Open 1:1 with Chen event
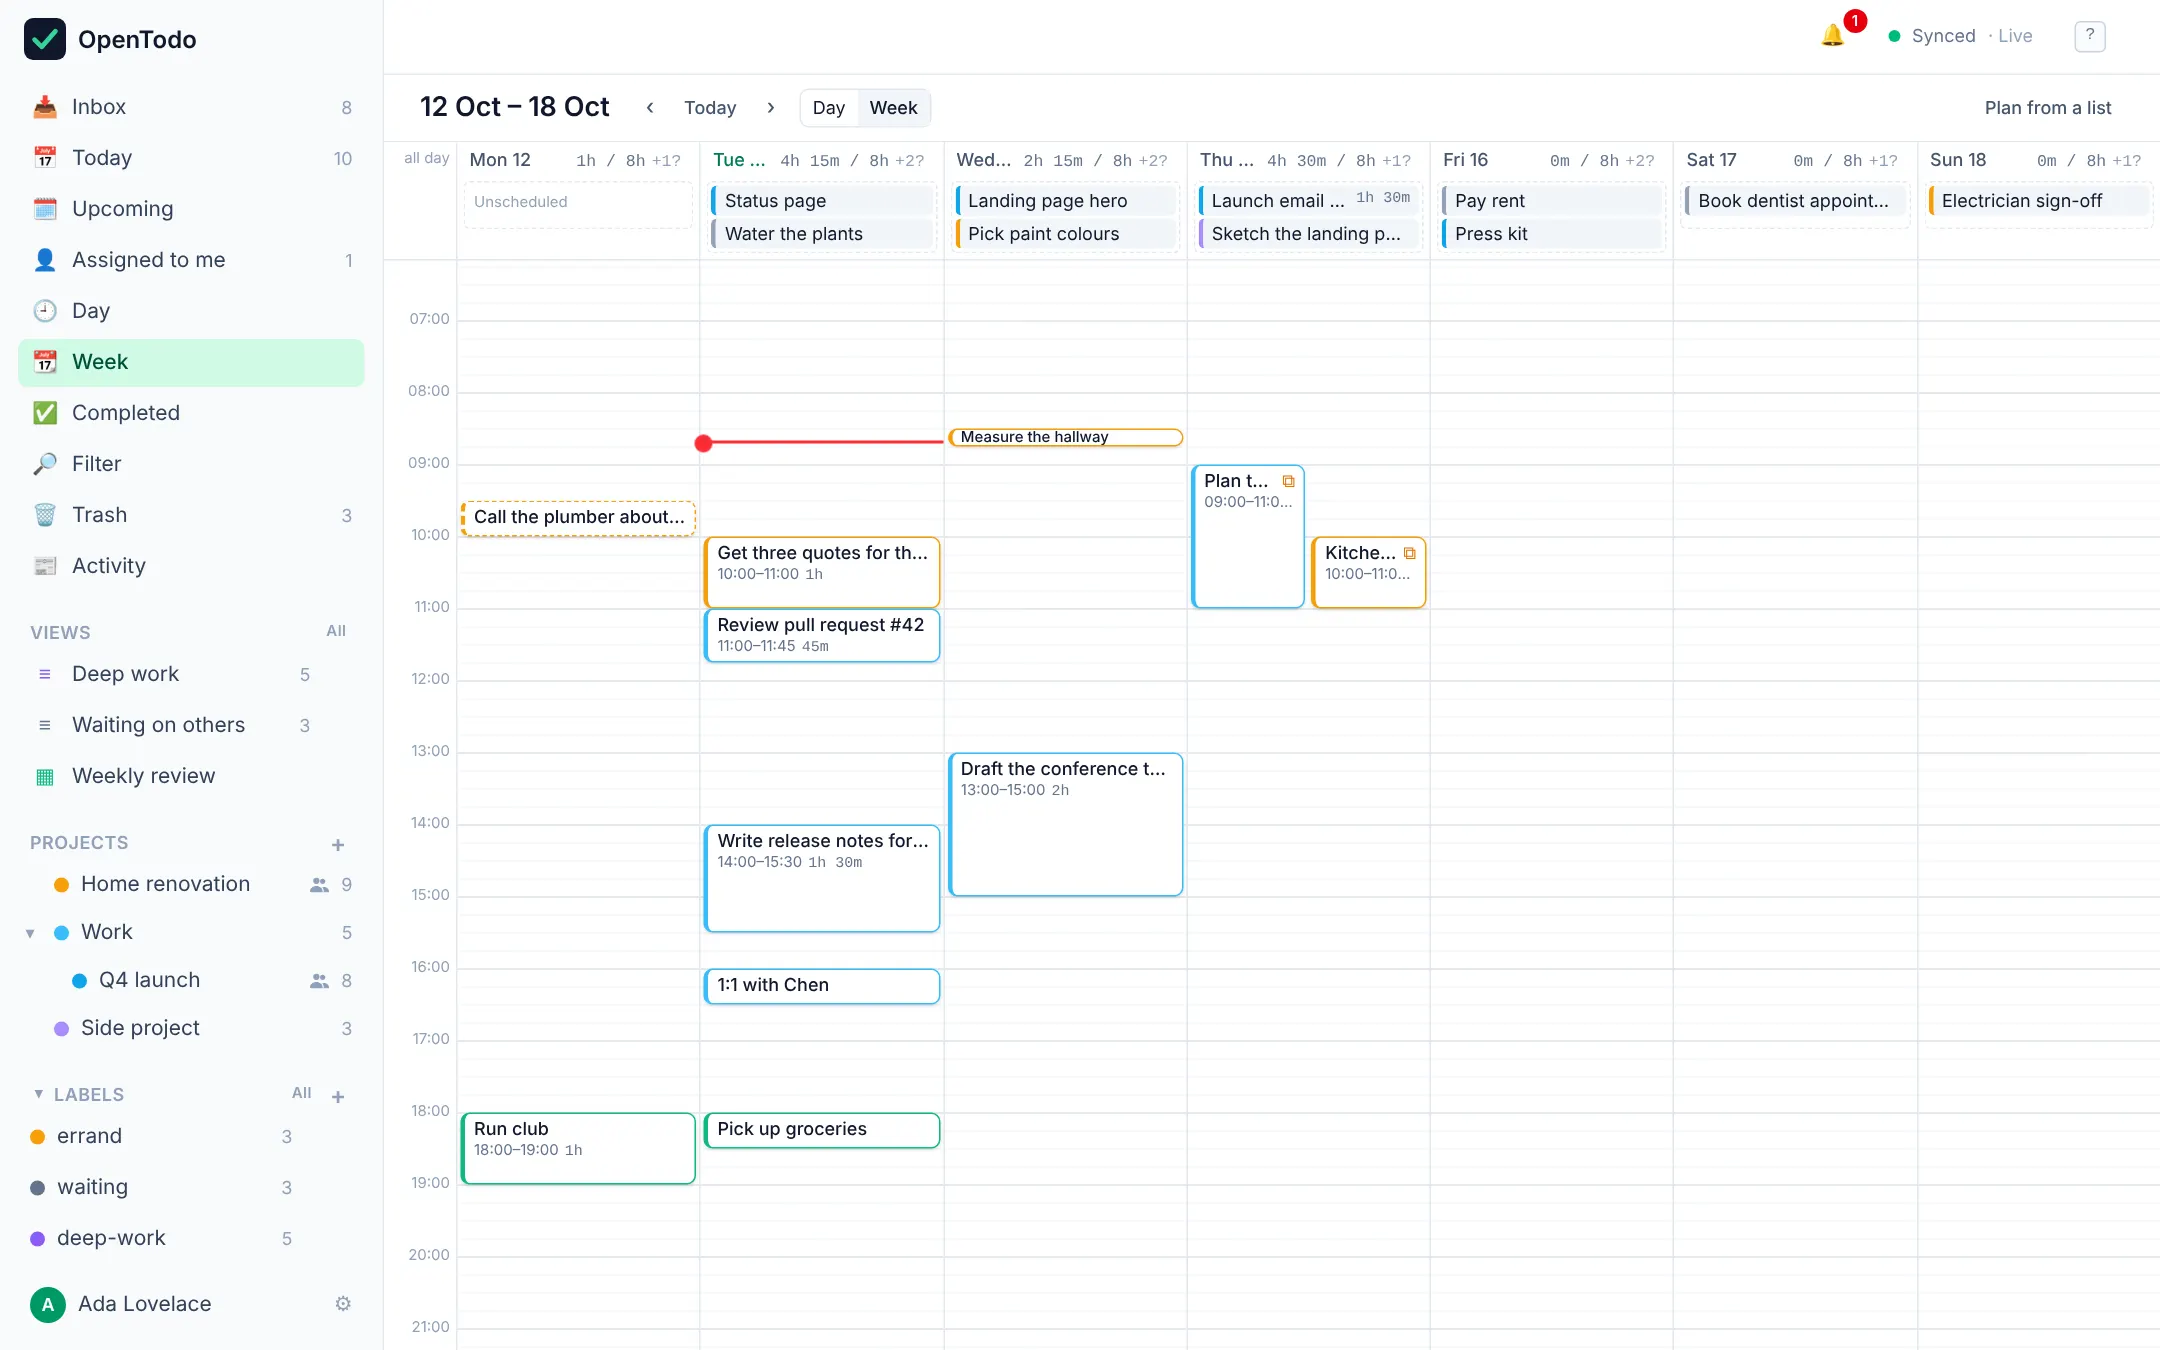The width and height of the screenshot is (2160, 1350). pos(822,986)
